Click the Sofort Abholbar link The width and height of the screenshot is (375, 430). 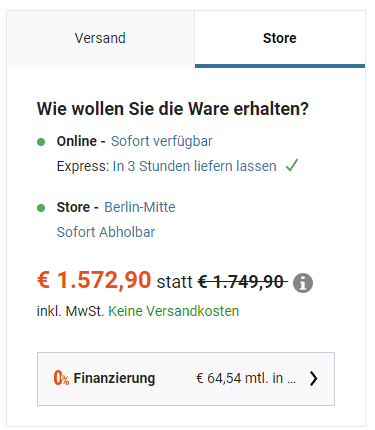106,232
